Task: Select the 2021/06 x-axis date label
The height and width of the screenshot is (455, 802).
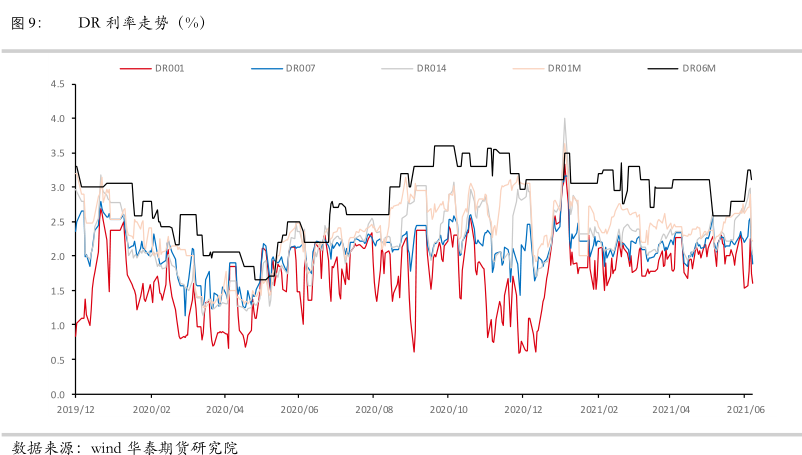Action: click(x=746, y=409)
